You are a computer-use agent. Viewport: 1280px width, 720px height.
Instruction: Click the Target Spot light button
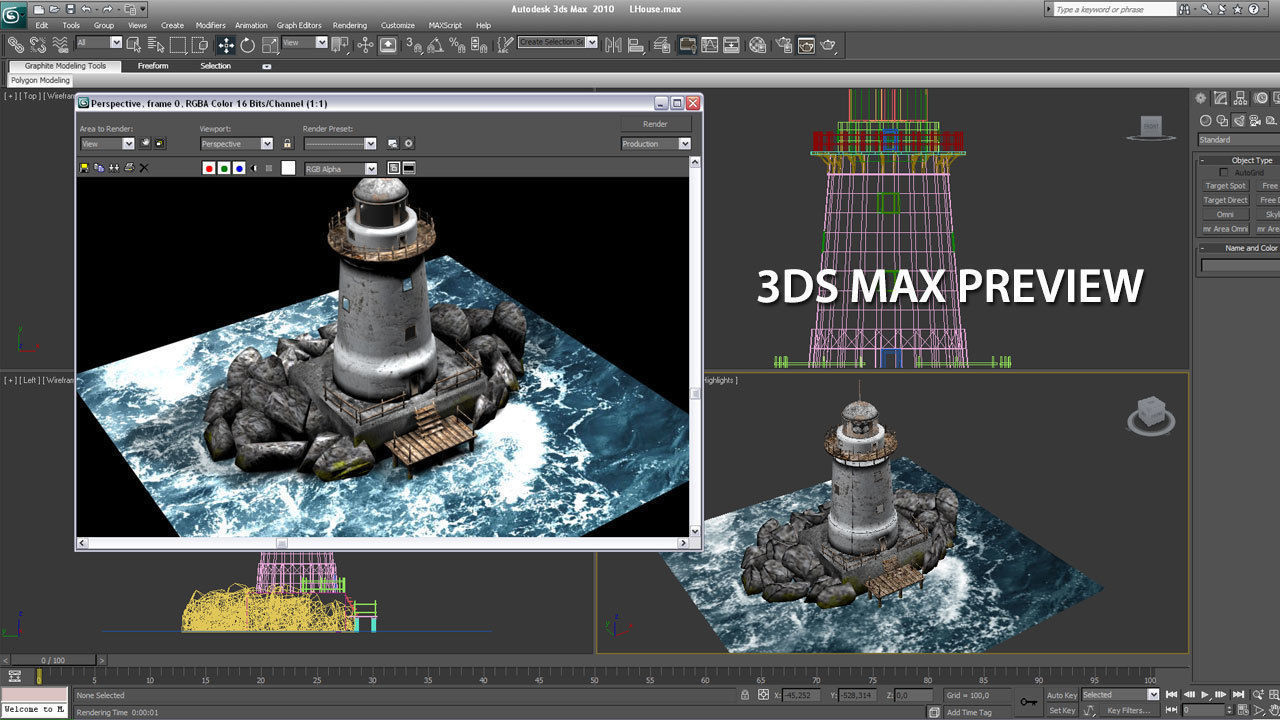click(1225, 186)
